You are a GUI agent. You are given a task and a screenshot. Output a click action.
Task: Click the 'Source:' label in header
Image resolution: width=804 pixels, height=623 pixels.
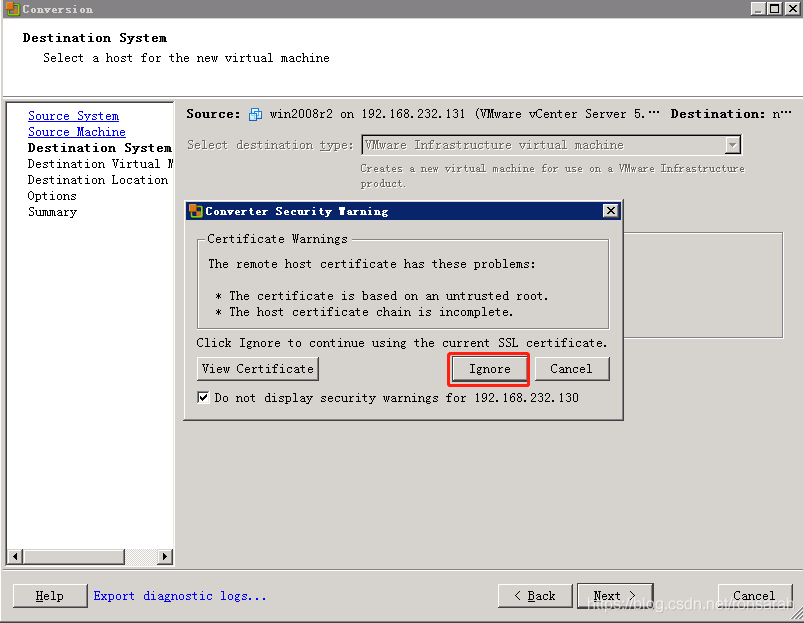213,114
